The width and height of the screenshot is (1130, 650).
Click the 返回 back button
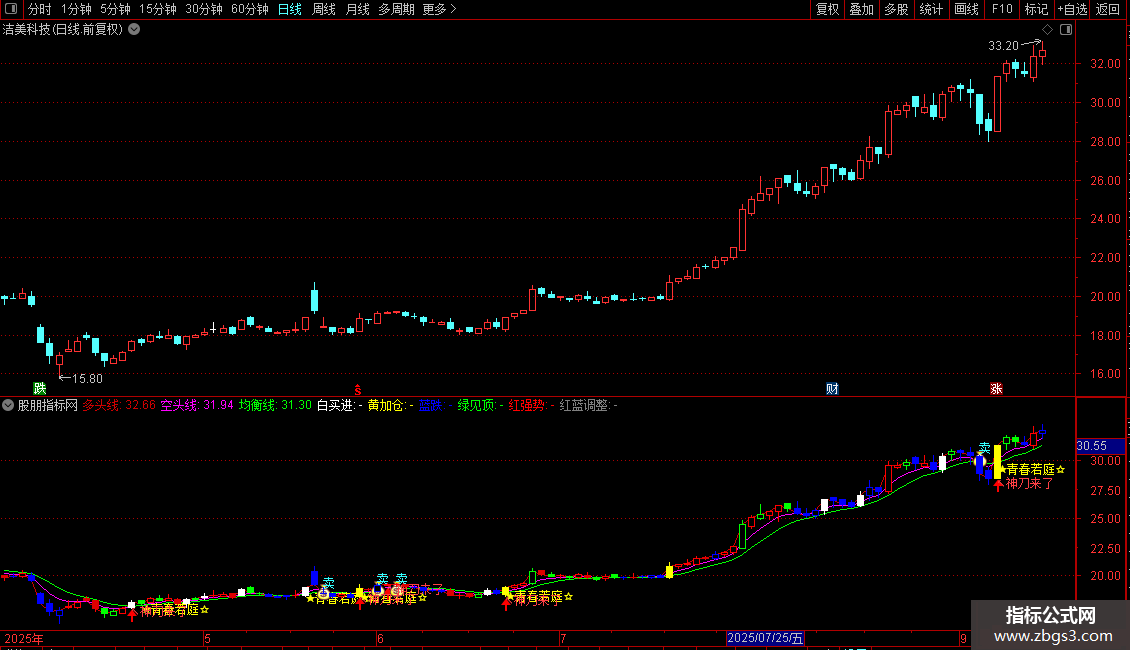coord(1108,9)
